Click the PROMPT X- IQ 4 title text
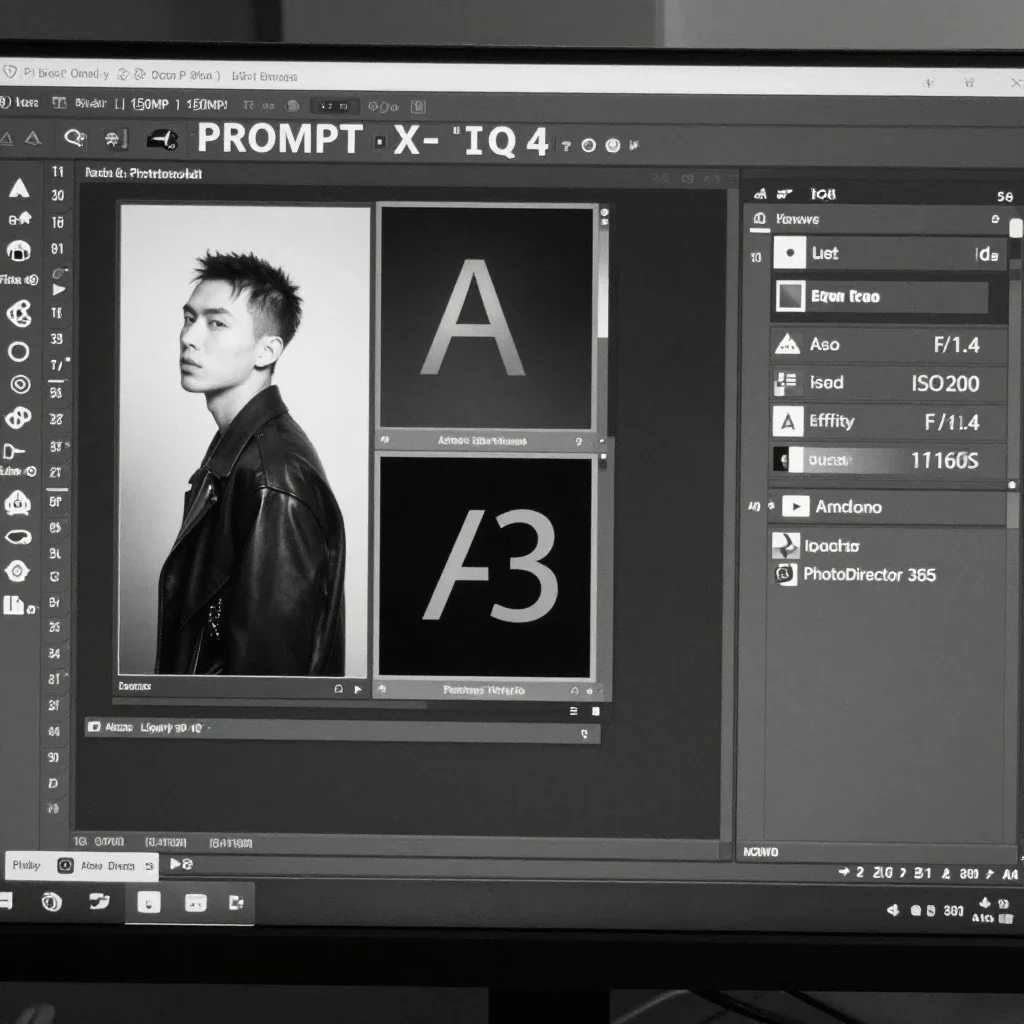This screenshot has height=1024, width=1024. click(372, 140)
